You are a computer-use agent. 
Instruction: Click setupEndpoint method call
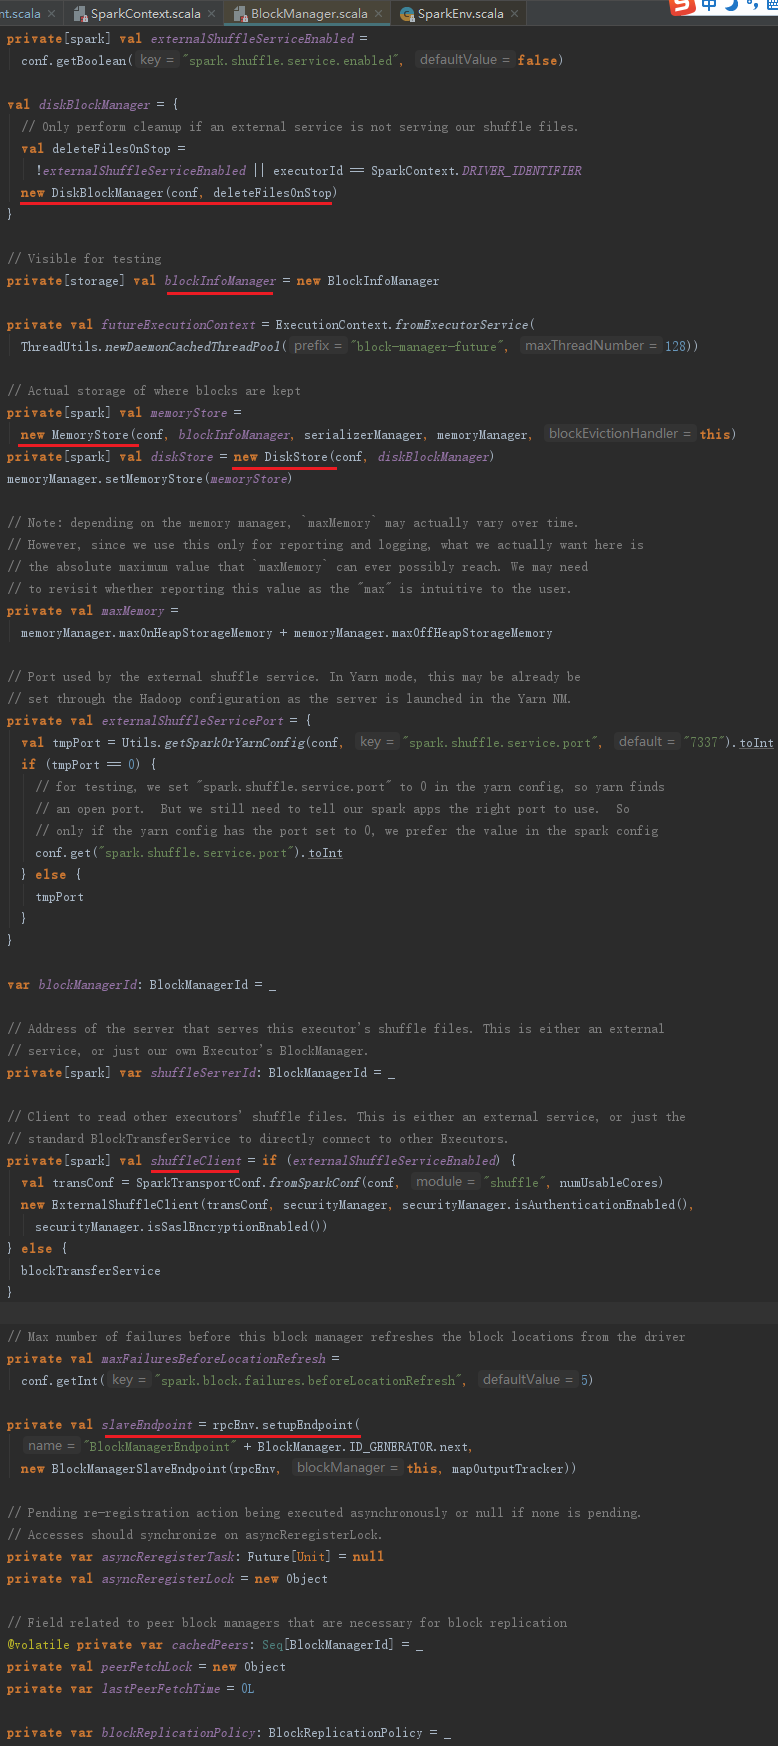[x=308, y=1425]
